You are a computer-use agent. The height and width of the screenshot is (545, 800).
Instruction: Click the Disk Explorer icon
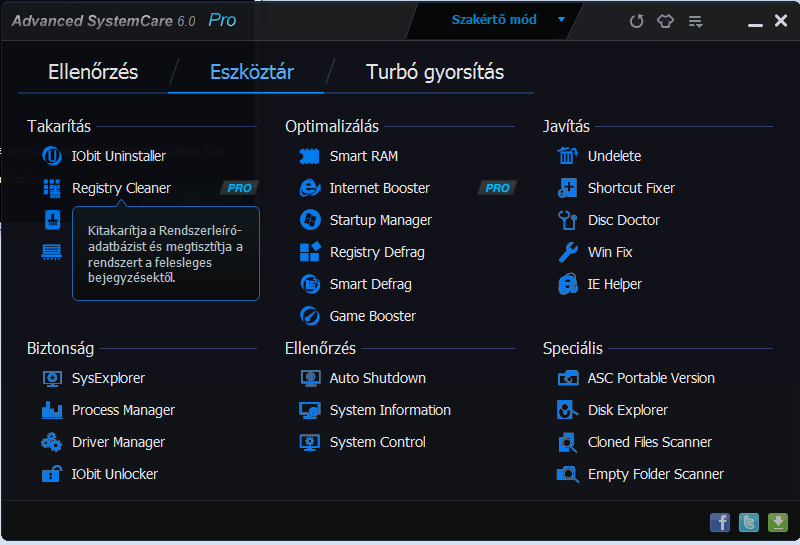567,410
